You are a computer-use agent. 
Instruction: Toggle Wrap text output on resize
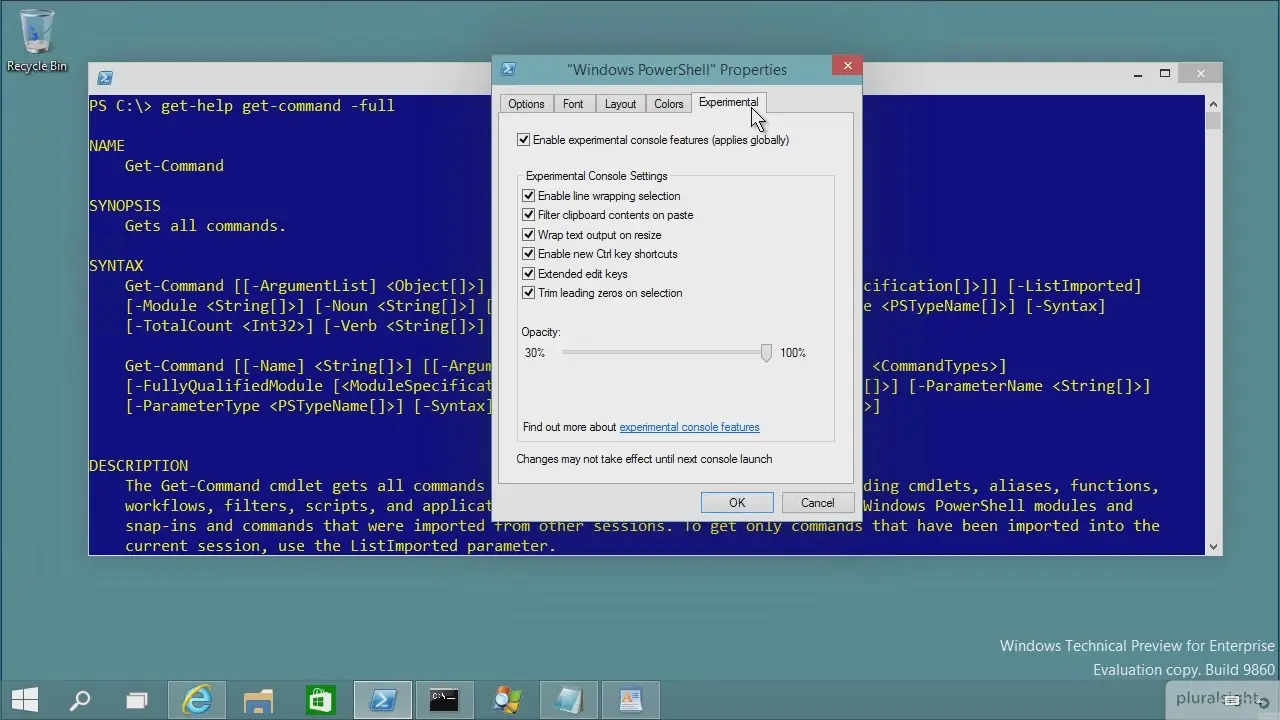click(529, 235)
